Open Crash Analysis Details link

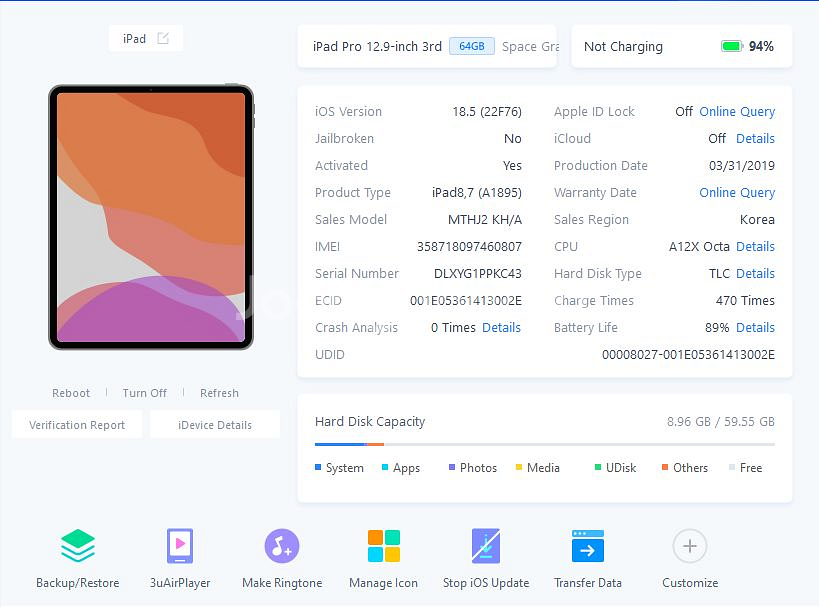click(501, 328)
